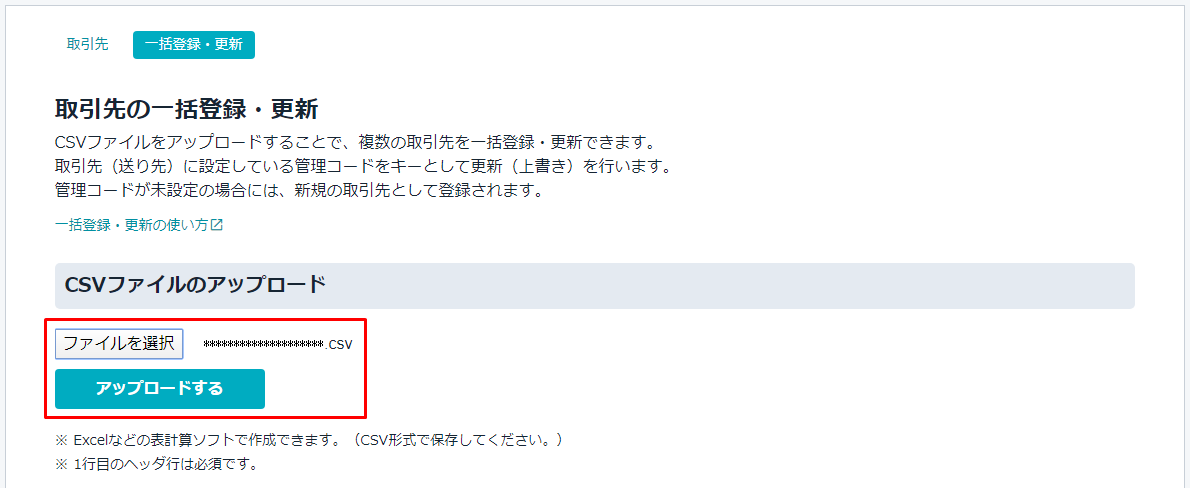
Task: Click the parenthetical CSV形式で保存してください text
Action: click(461, 440)
